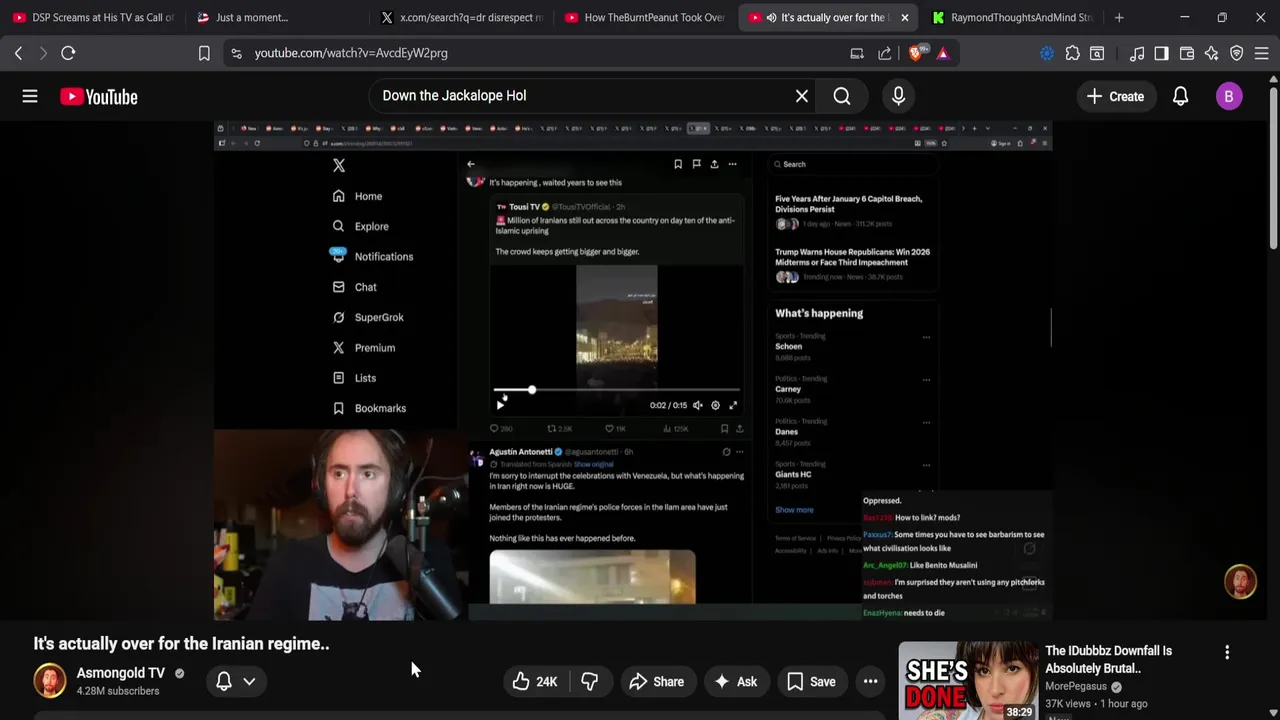Open Brave VPN shield icon

click(x=1237, y=53)
